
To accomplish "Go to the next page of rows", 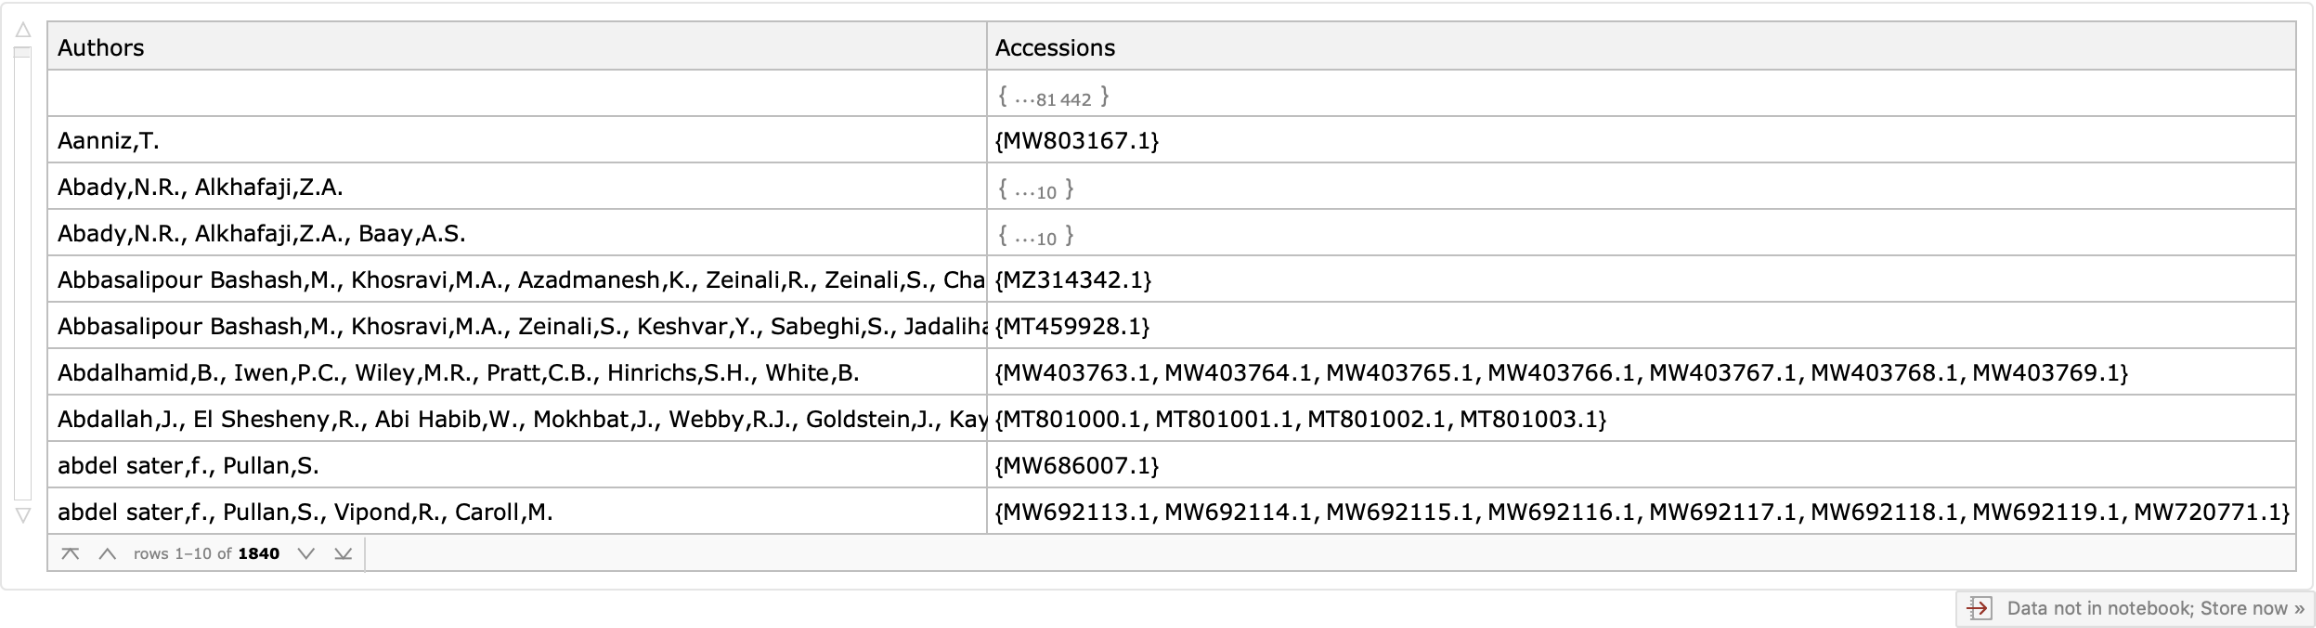I will pyautogui.click(x=306, y=554).
